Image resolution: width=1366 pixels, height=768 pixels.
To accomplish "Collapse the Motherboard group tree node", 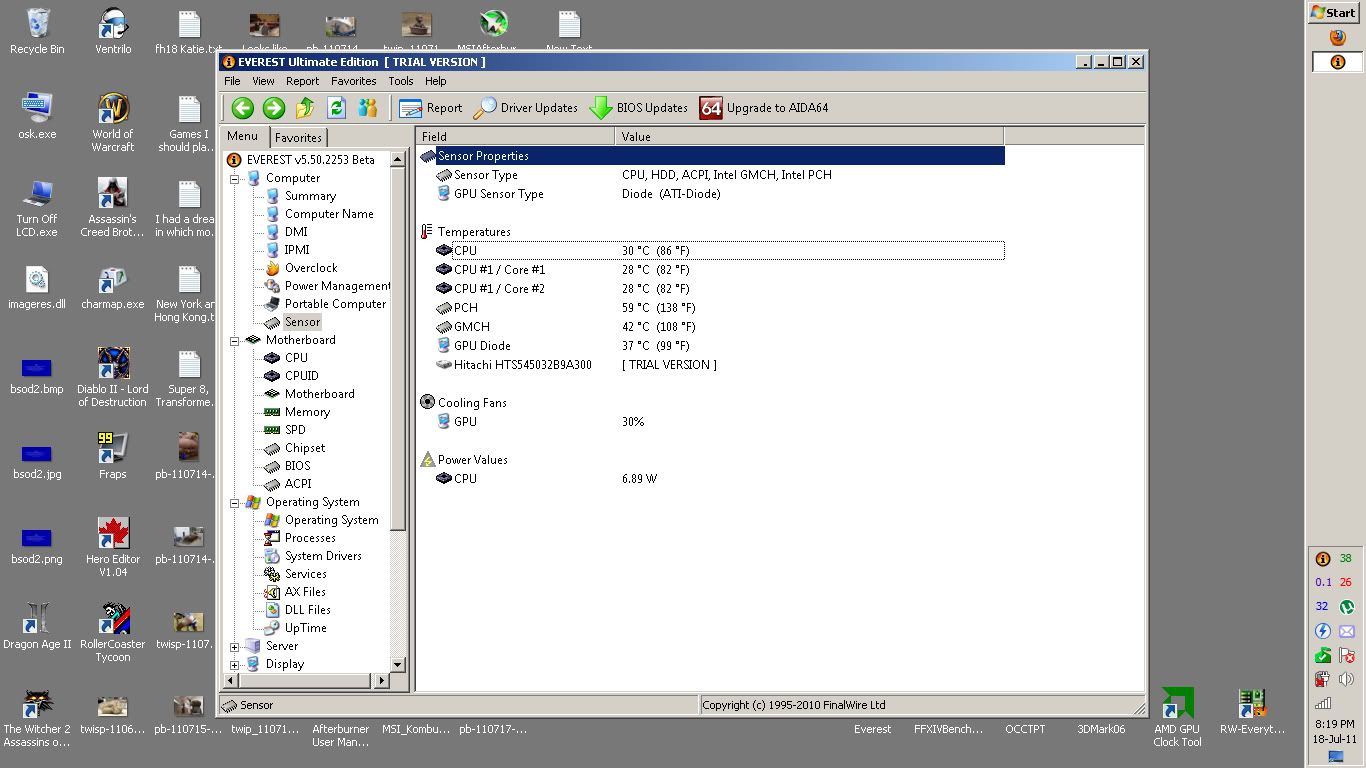I will click(x=235, y=340).
